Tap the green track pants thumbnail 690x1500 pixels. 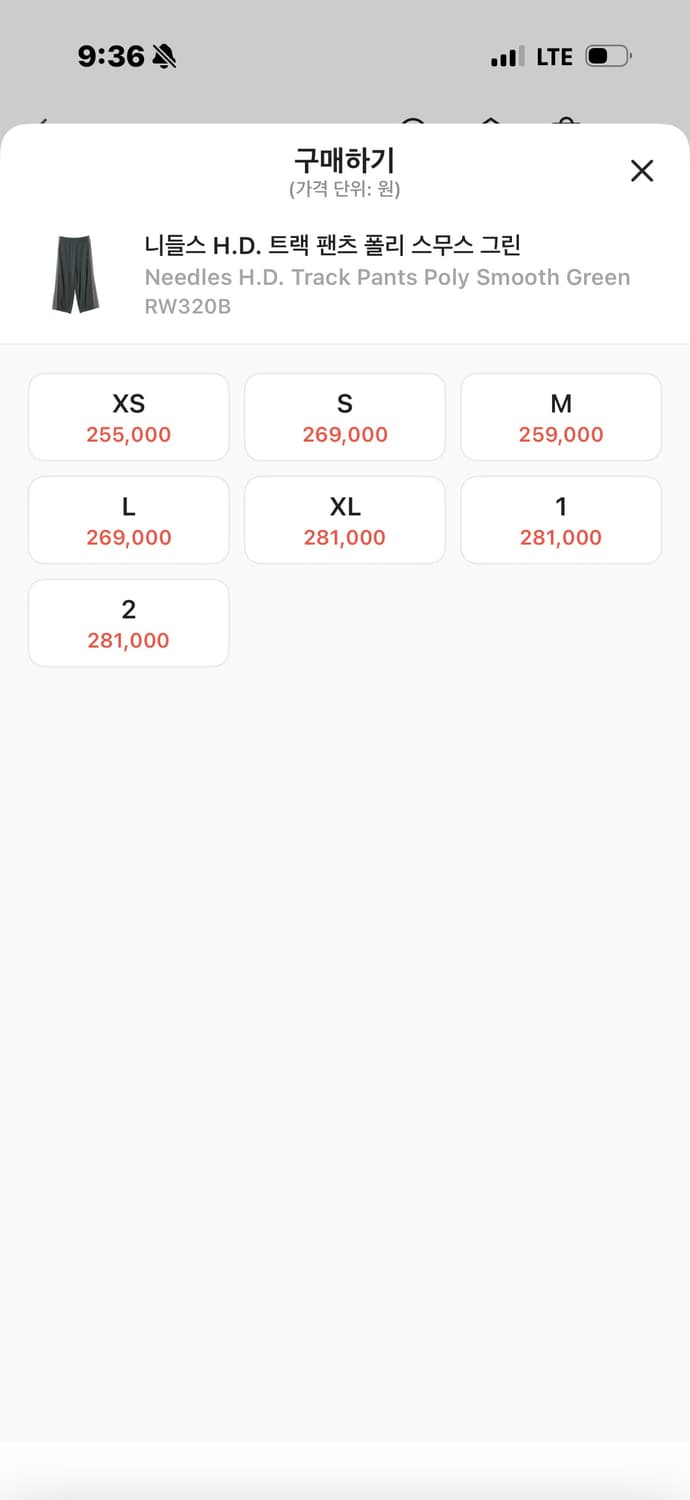click(75, 275)
